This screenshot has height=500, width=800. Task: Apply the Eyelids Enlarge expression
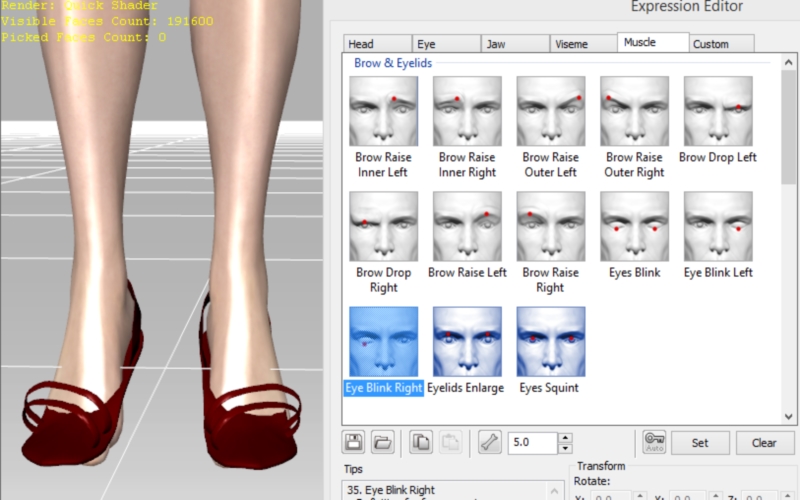tap(467, 342)
